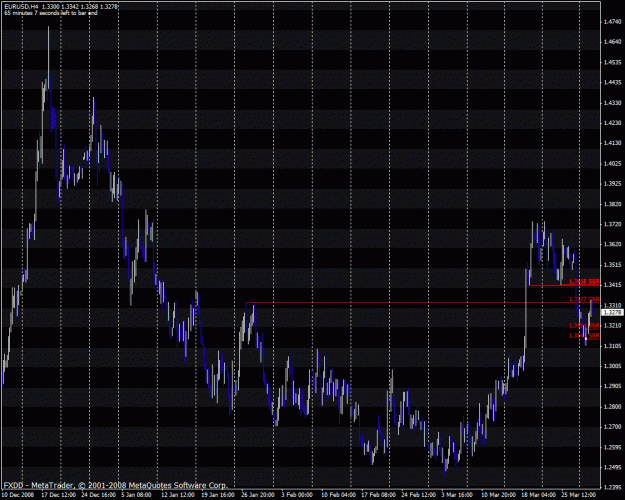Select the lowest red S&R label near 1.3141
This screenshot has width=625, height=500.
[584, 336]
